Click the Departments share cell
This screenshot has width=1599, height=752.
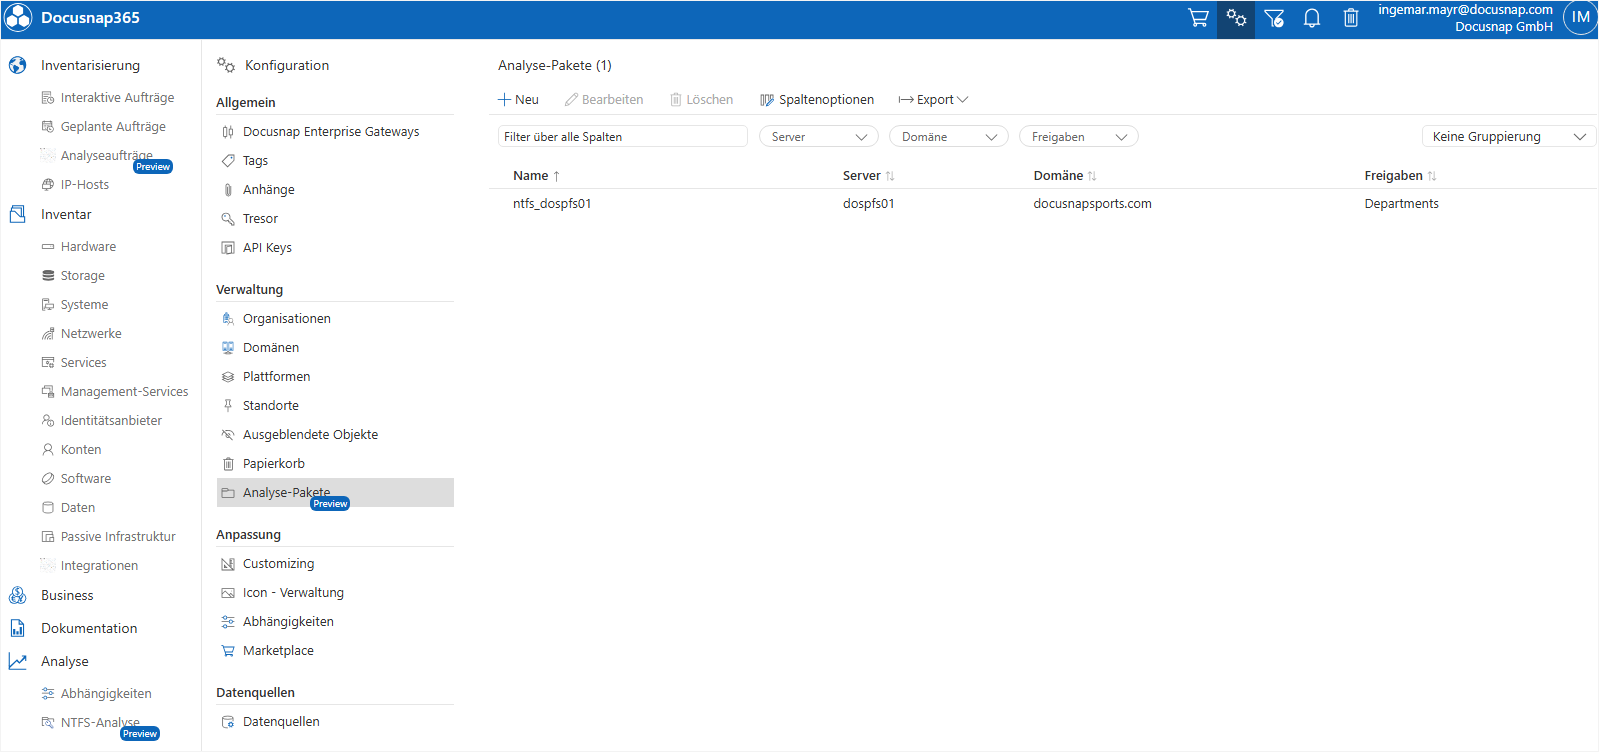(1401, 204)
